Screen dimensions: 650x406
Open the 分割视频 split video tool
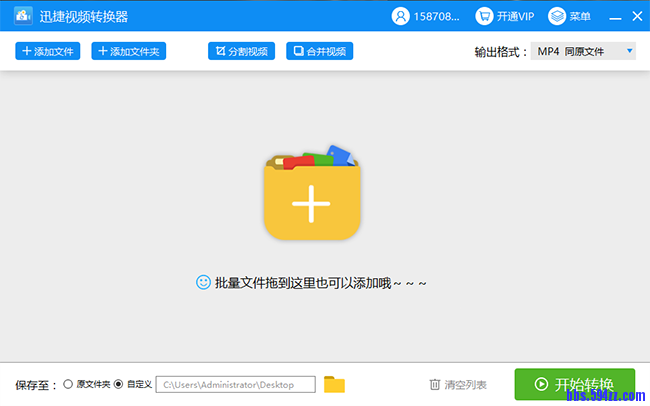click(x=241, y=51)
